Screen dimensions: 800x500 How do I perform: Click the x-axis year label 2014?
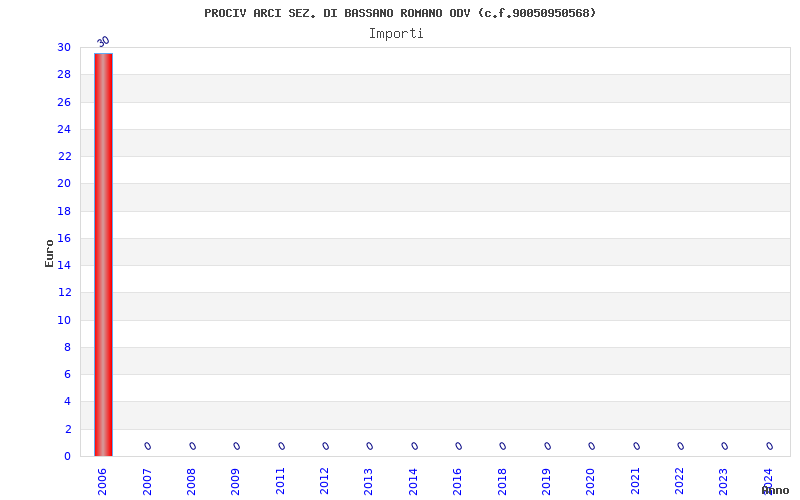tap(413, 482)
